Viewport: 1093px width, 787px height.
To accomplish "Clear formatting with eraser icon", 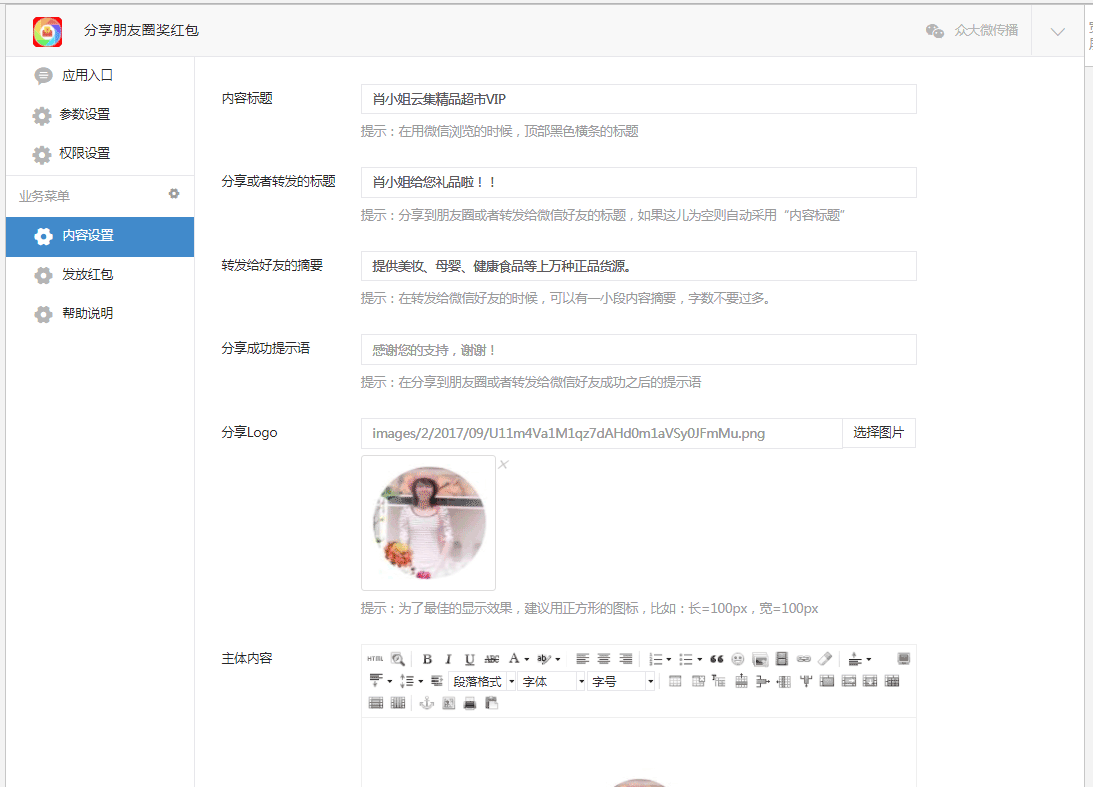I will [825, 659].
